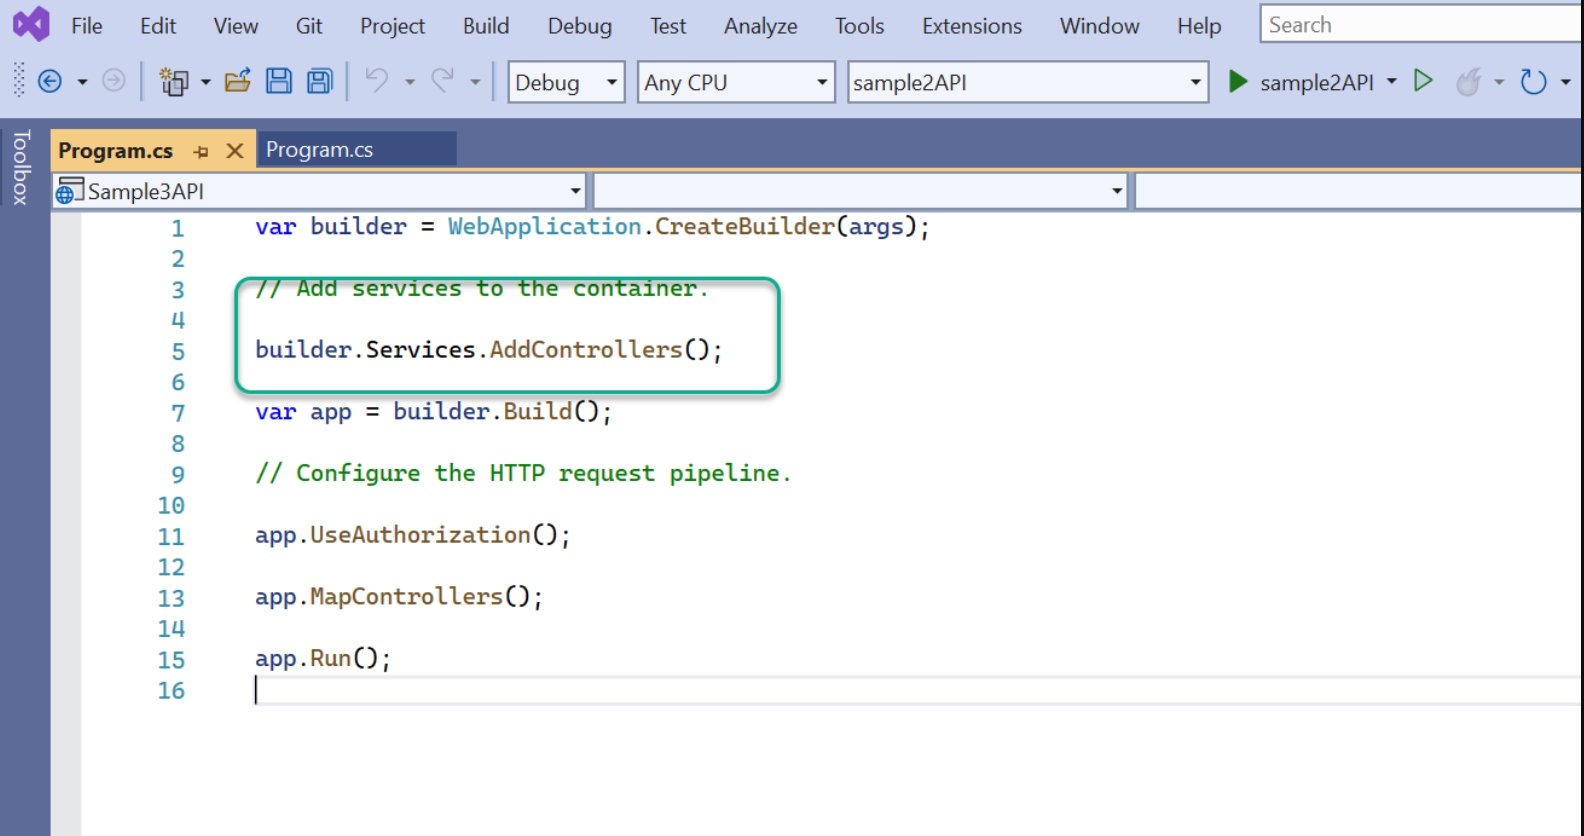
Task: Click the Undo arrow icon
Action: coord(377,82)
